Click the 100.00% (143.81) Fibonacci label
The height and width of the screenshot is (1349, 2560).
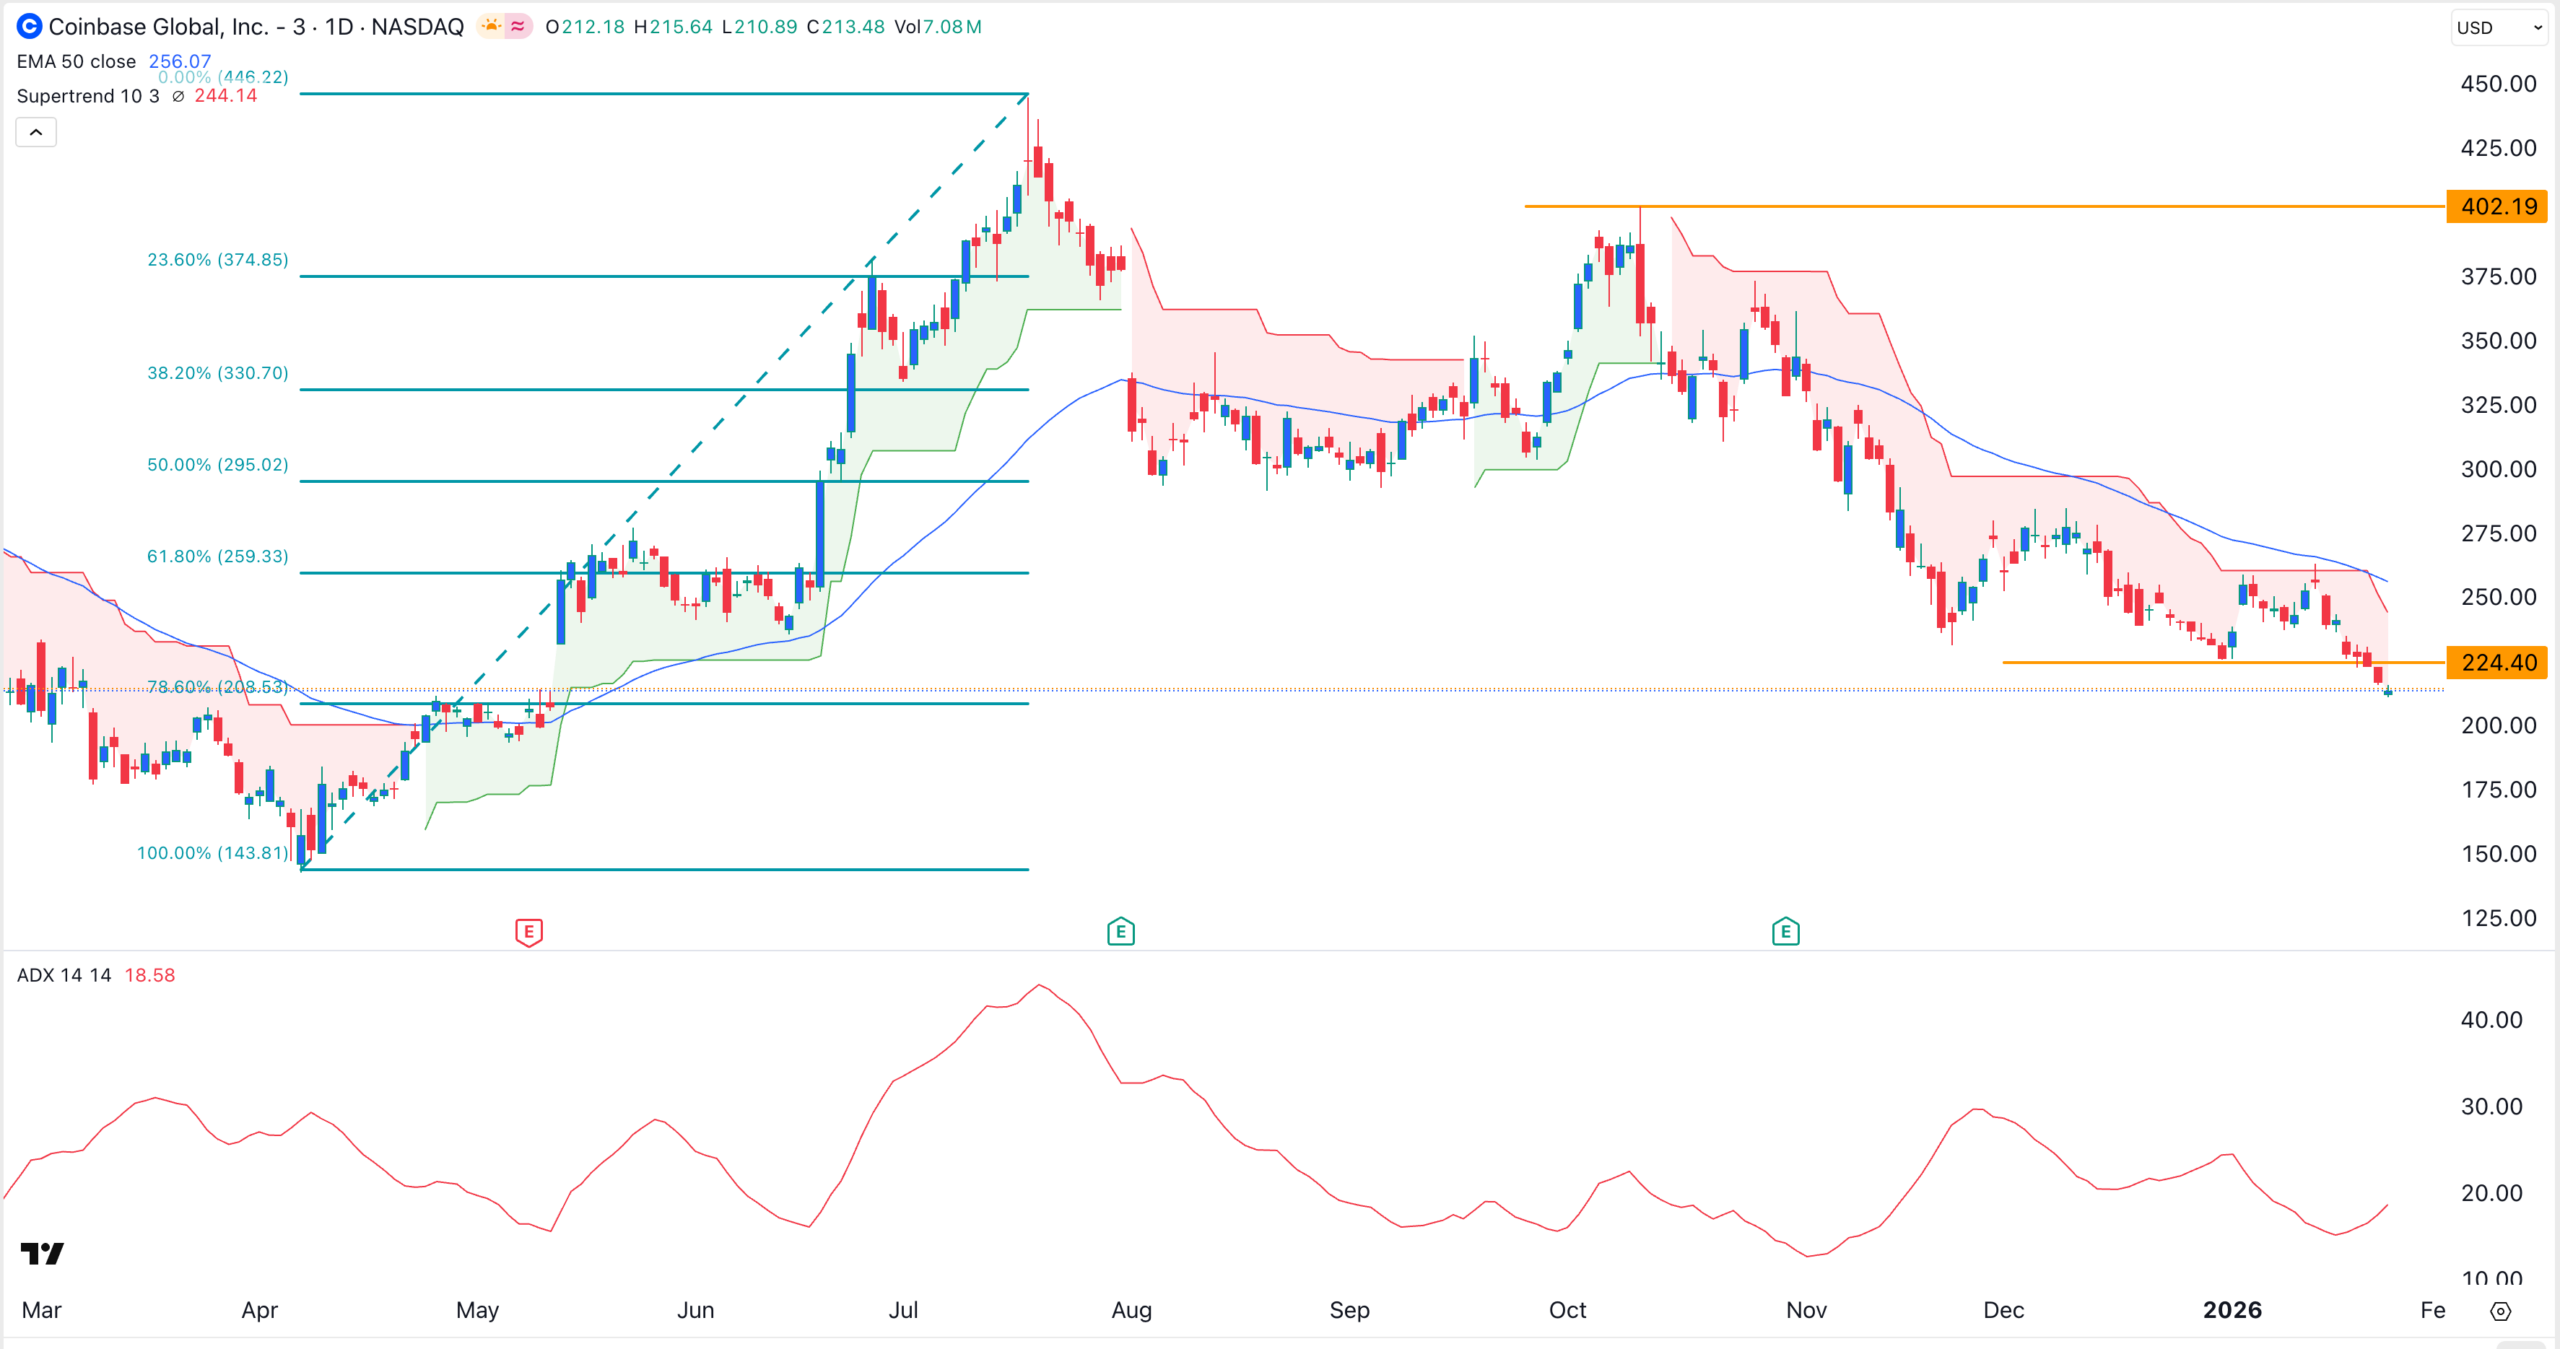[213, 853]
